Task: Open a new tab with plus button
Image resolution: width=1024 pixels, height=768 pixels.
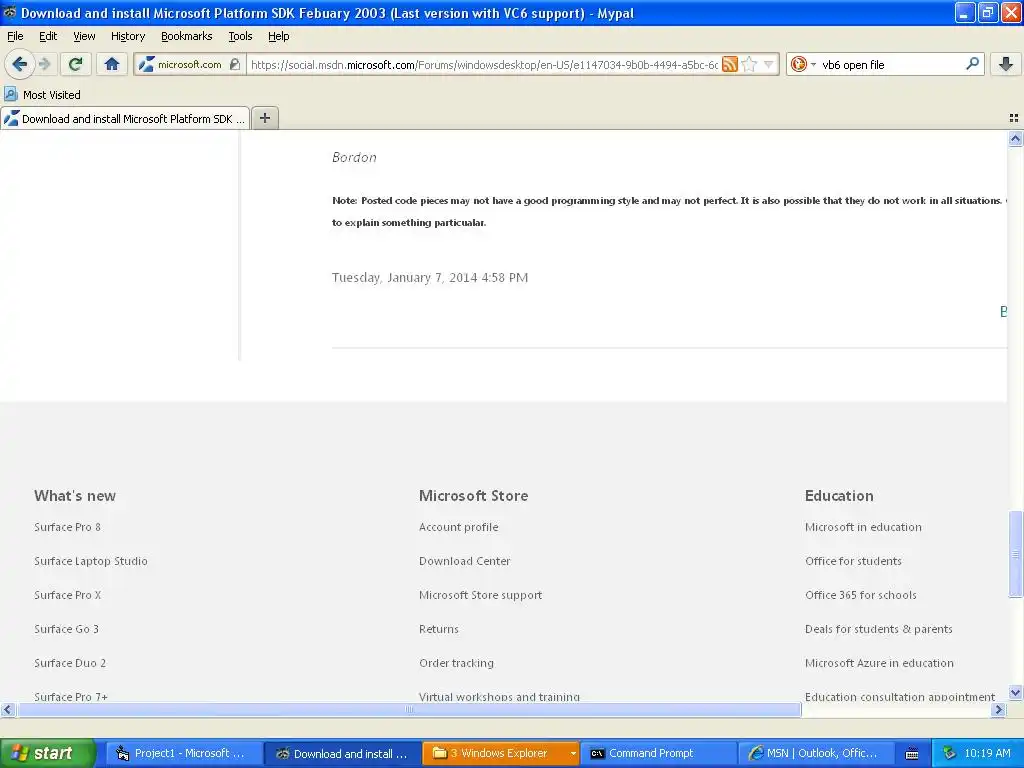Action: pos(264,118)
